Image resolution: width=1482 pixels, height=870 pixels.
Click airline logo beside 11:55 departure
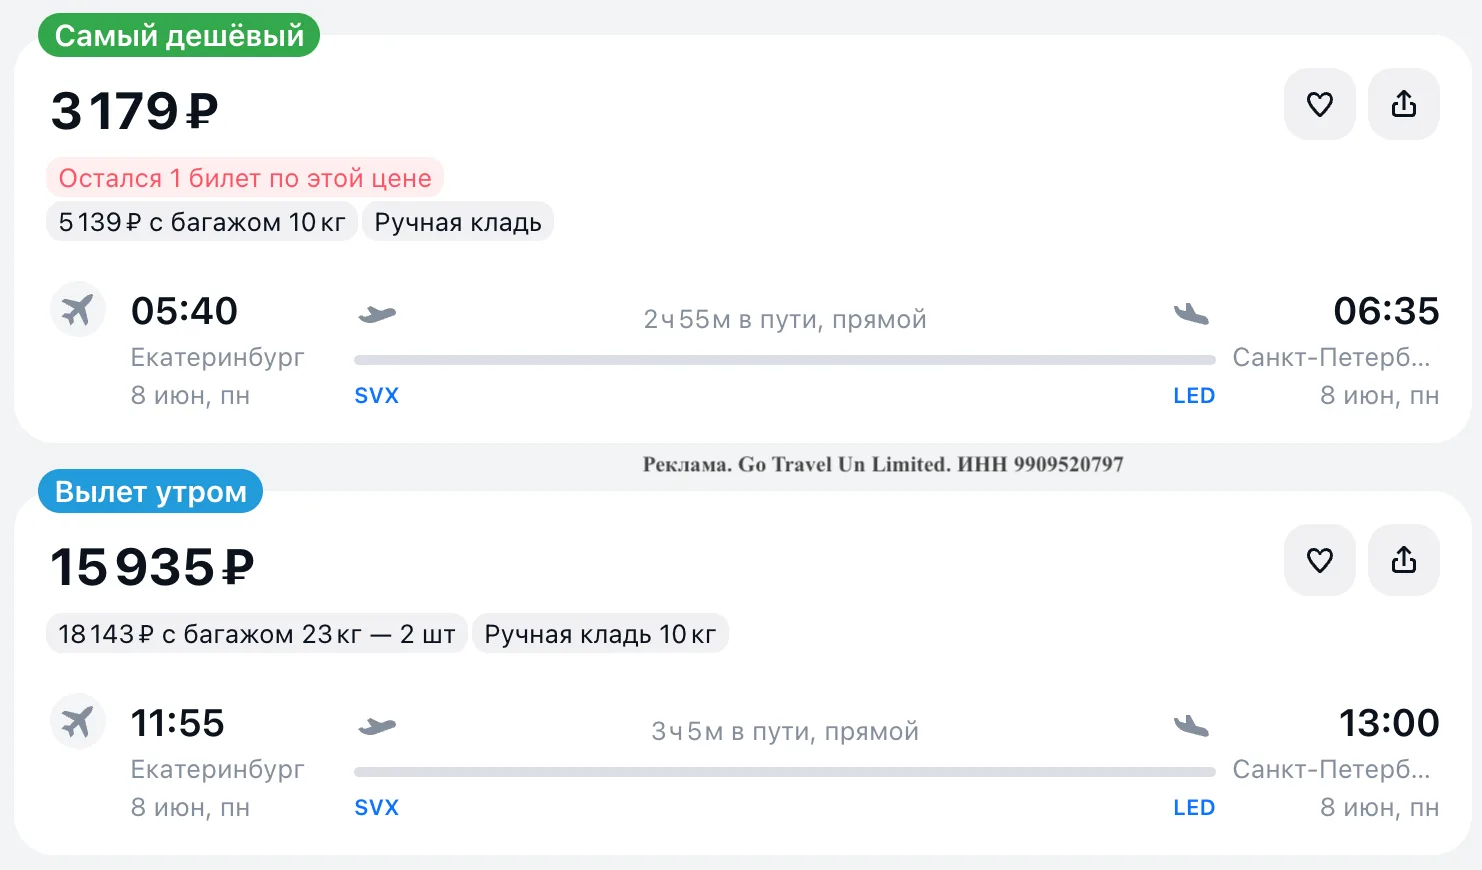coord(78,721)
